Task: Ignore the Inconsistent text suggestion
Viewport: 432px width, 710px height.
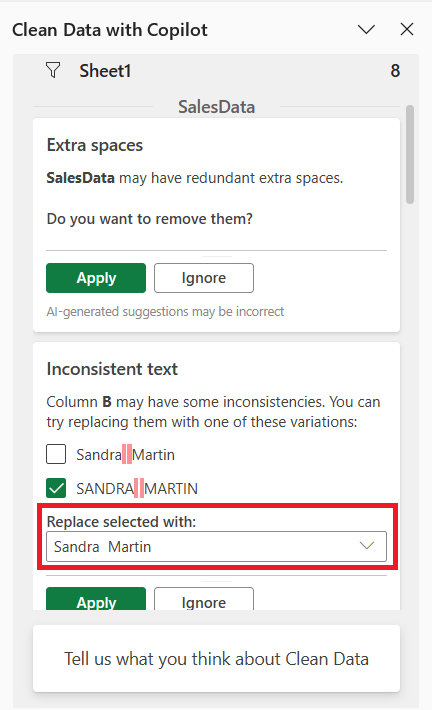Action: [x=204, y=599]
